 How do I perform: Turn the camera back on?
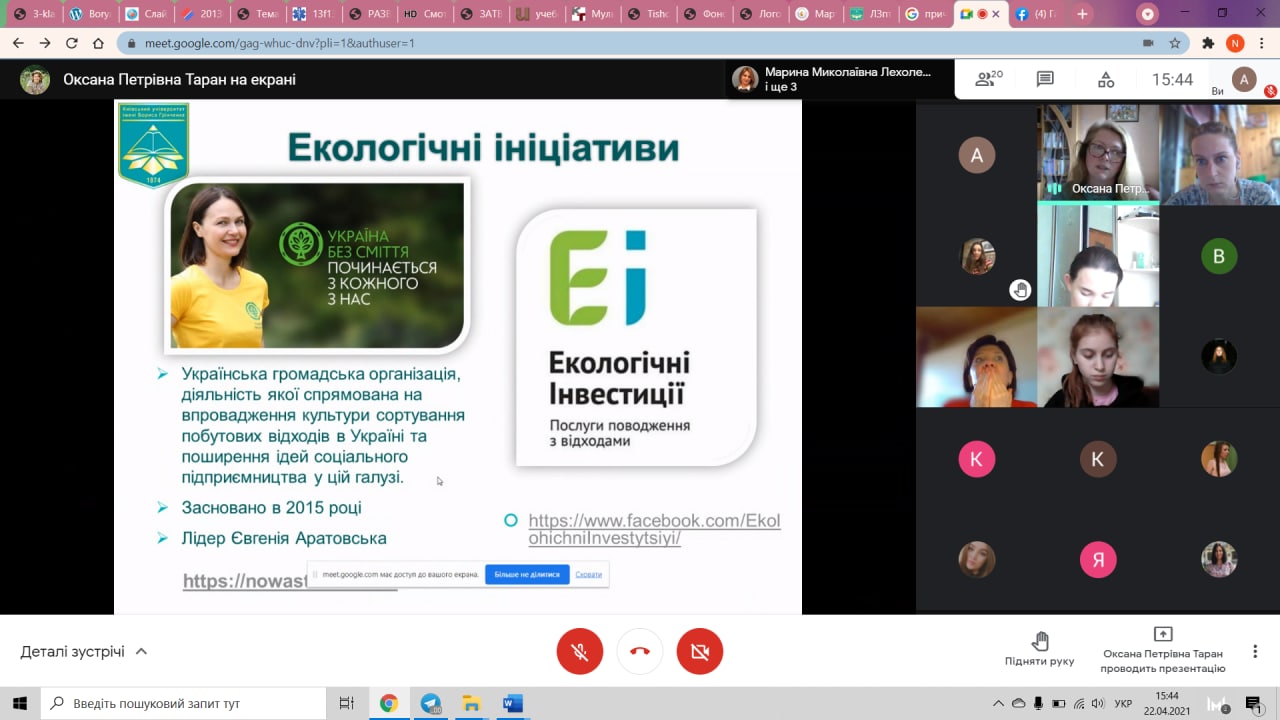700,652
